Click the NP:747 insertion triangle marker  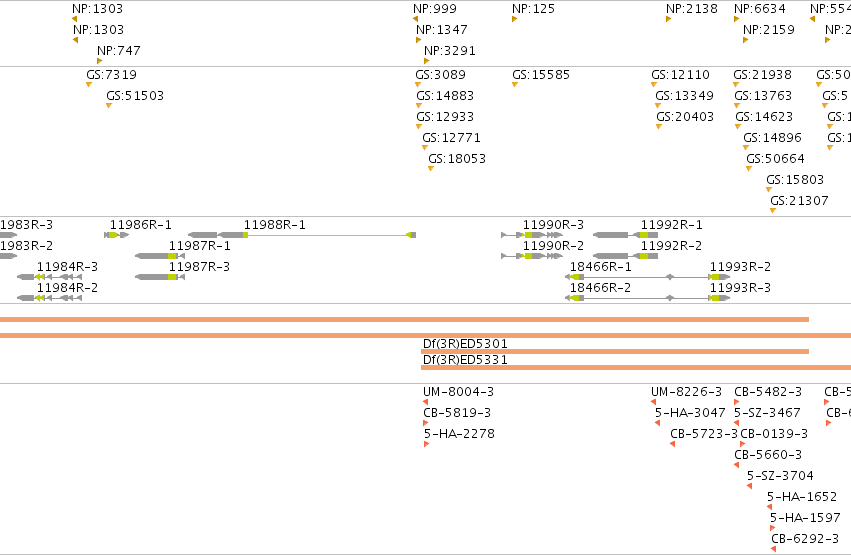99,61
